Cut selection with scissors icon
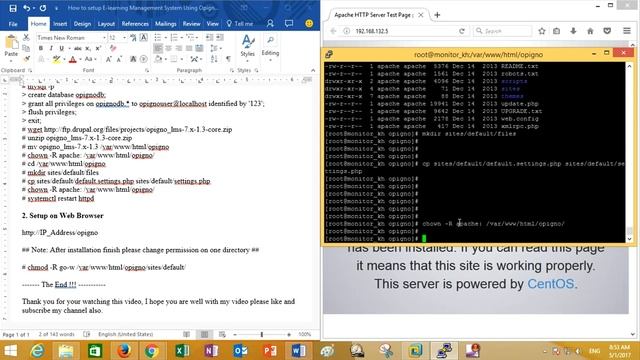640x360 pixels. coord(27,38)
